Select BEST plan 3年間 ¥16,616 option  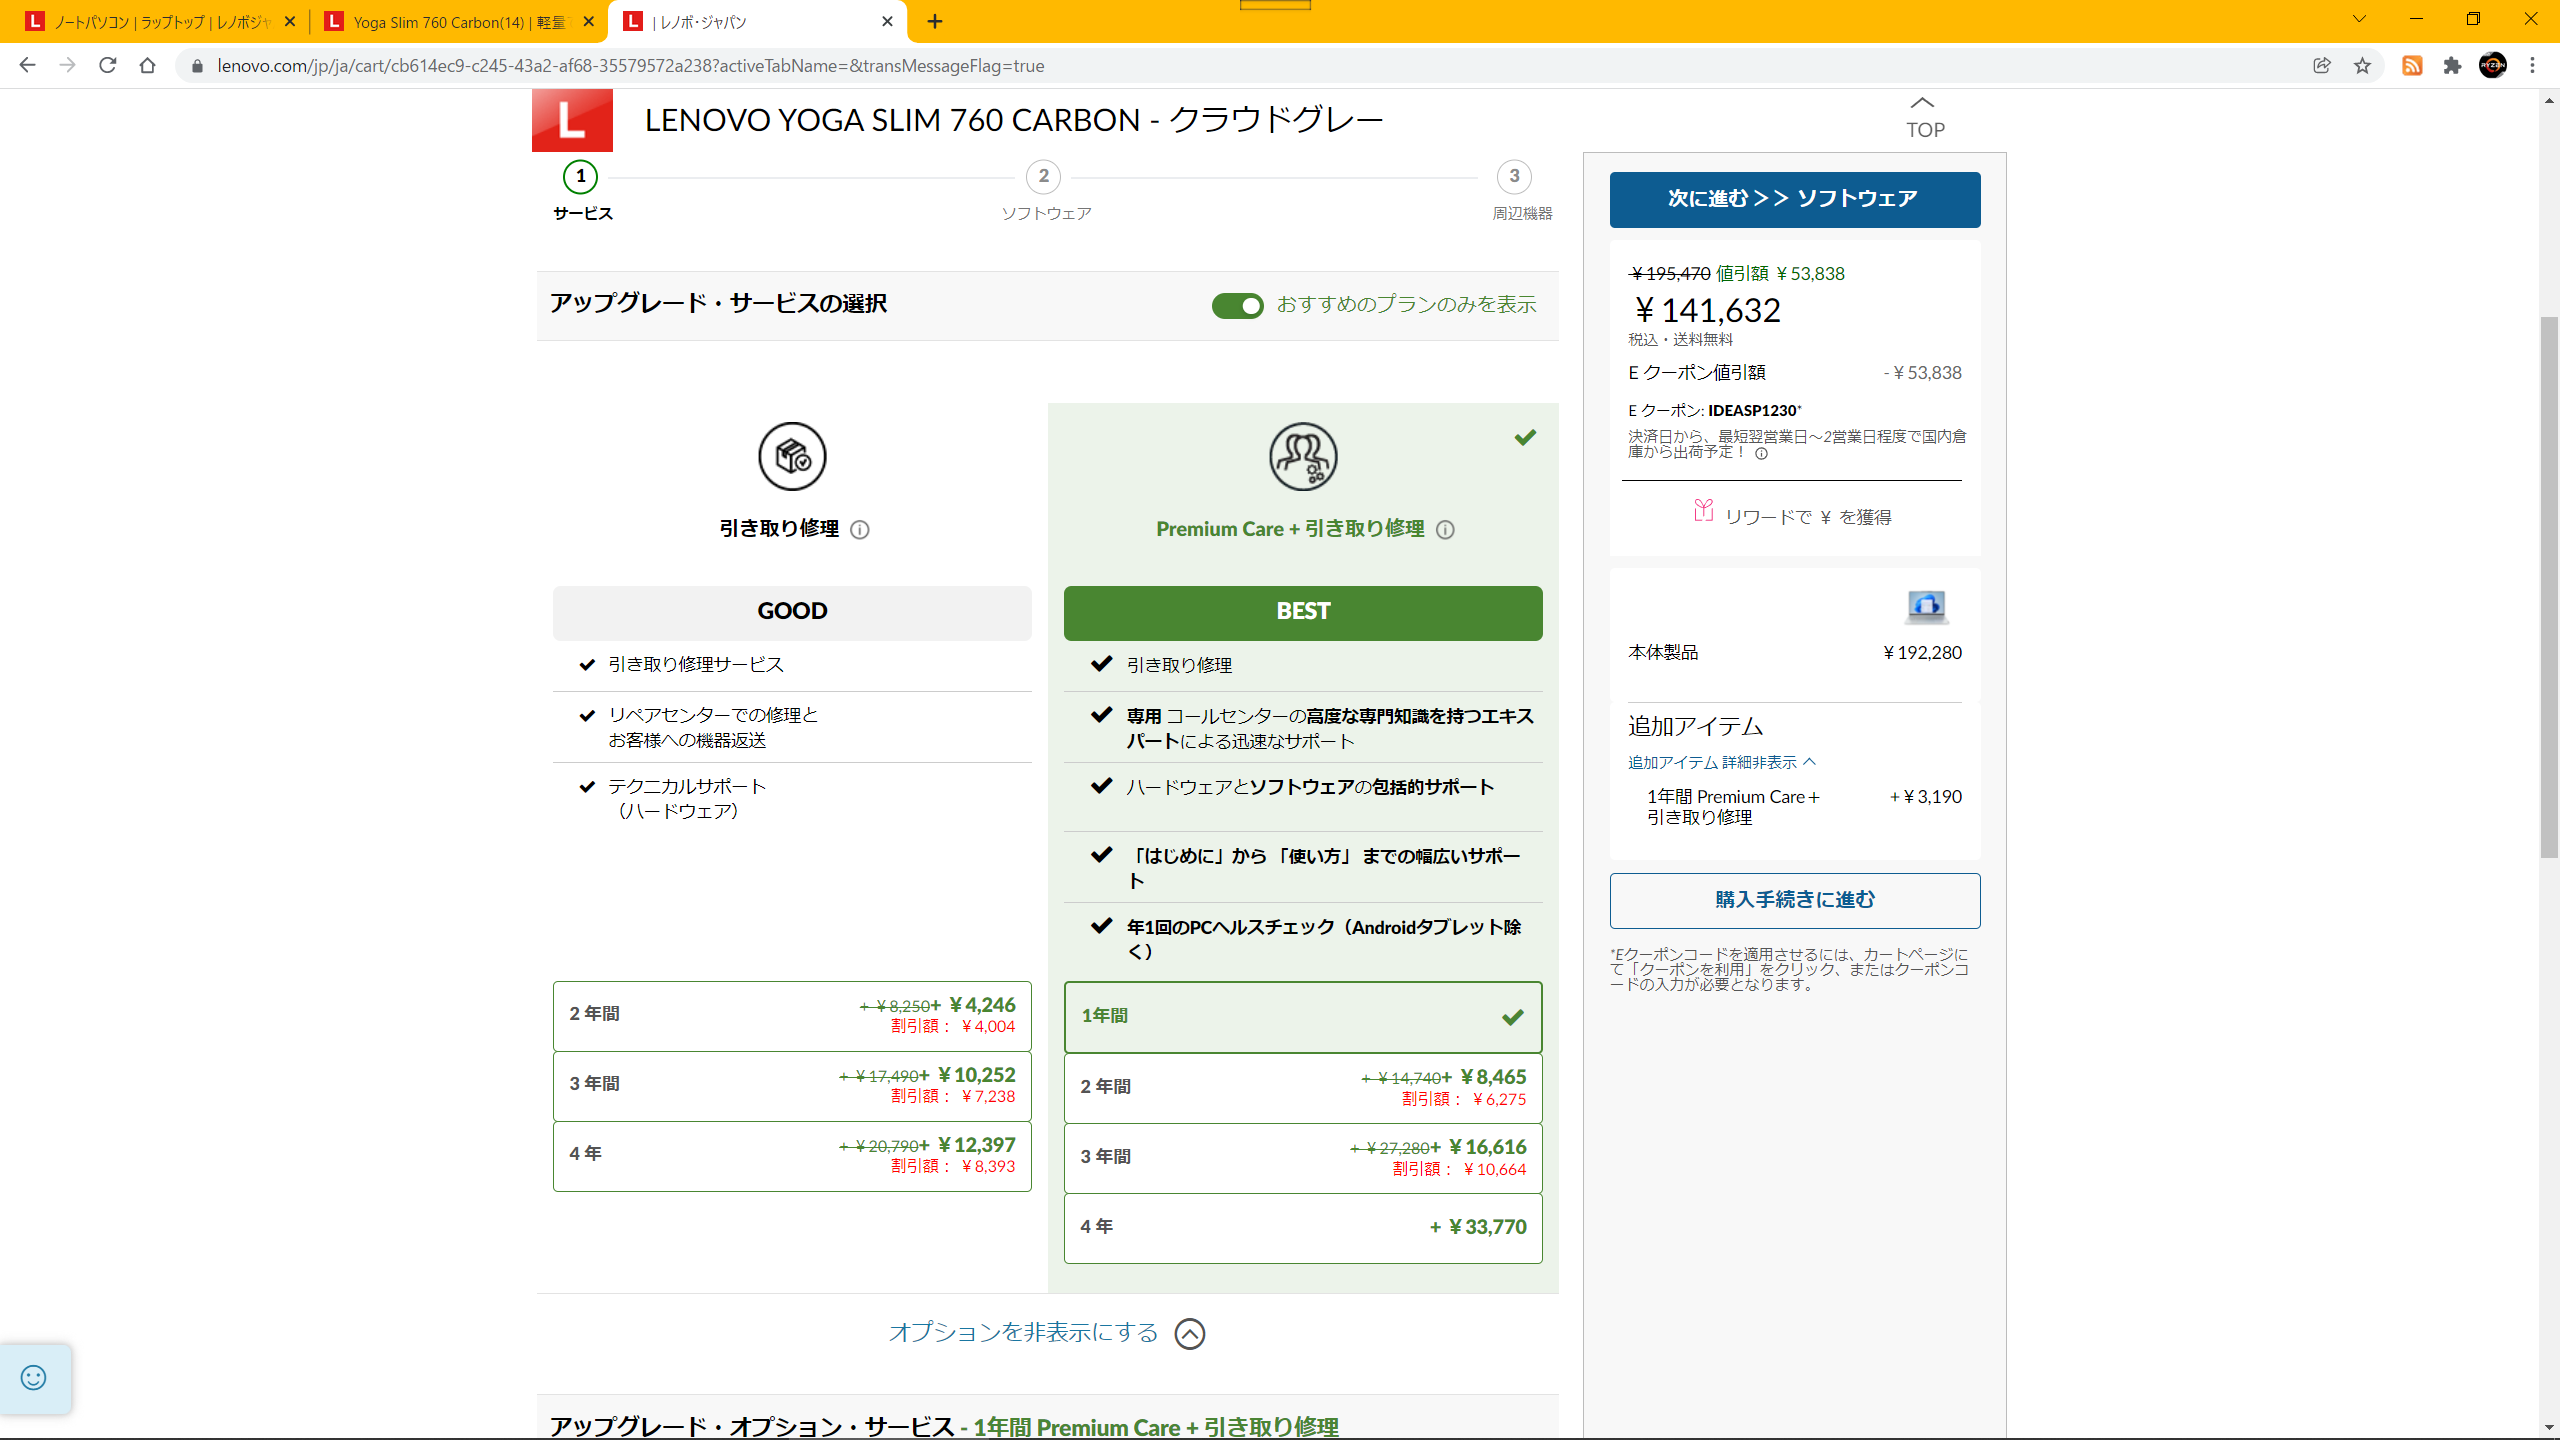pyautogui.click(x=1303, y=1158)
